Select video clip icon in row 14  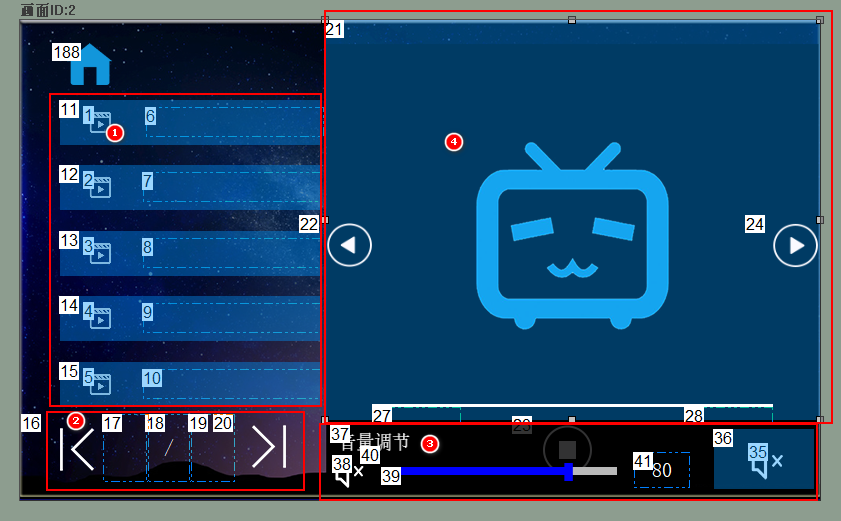pos(100,318)
